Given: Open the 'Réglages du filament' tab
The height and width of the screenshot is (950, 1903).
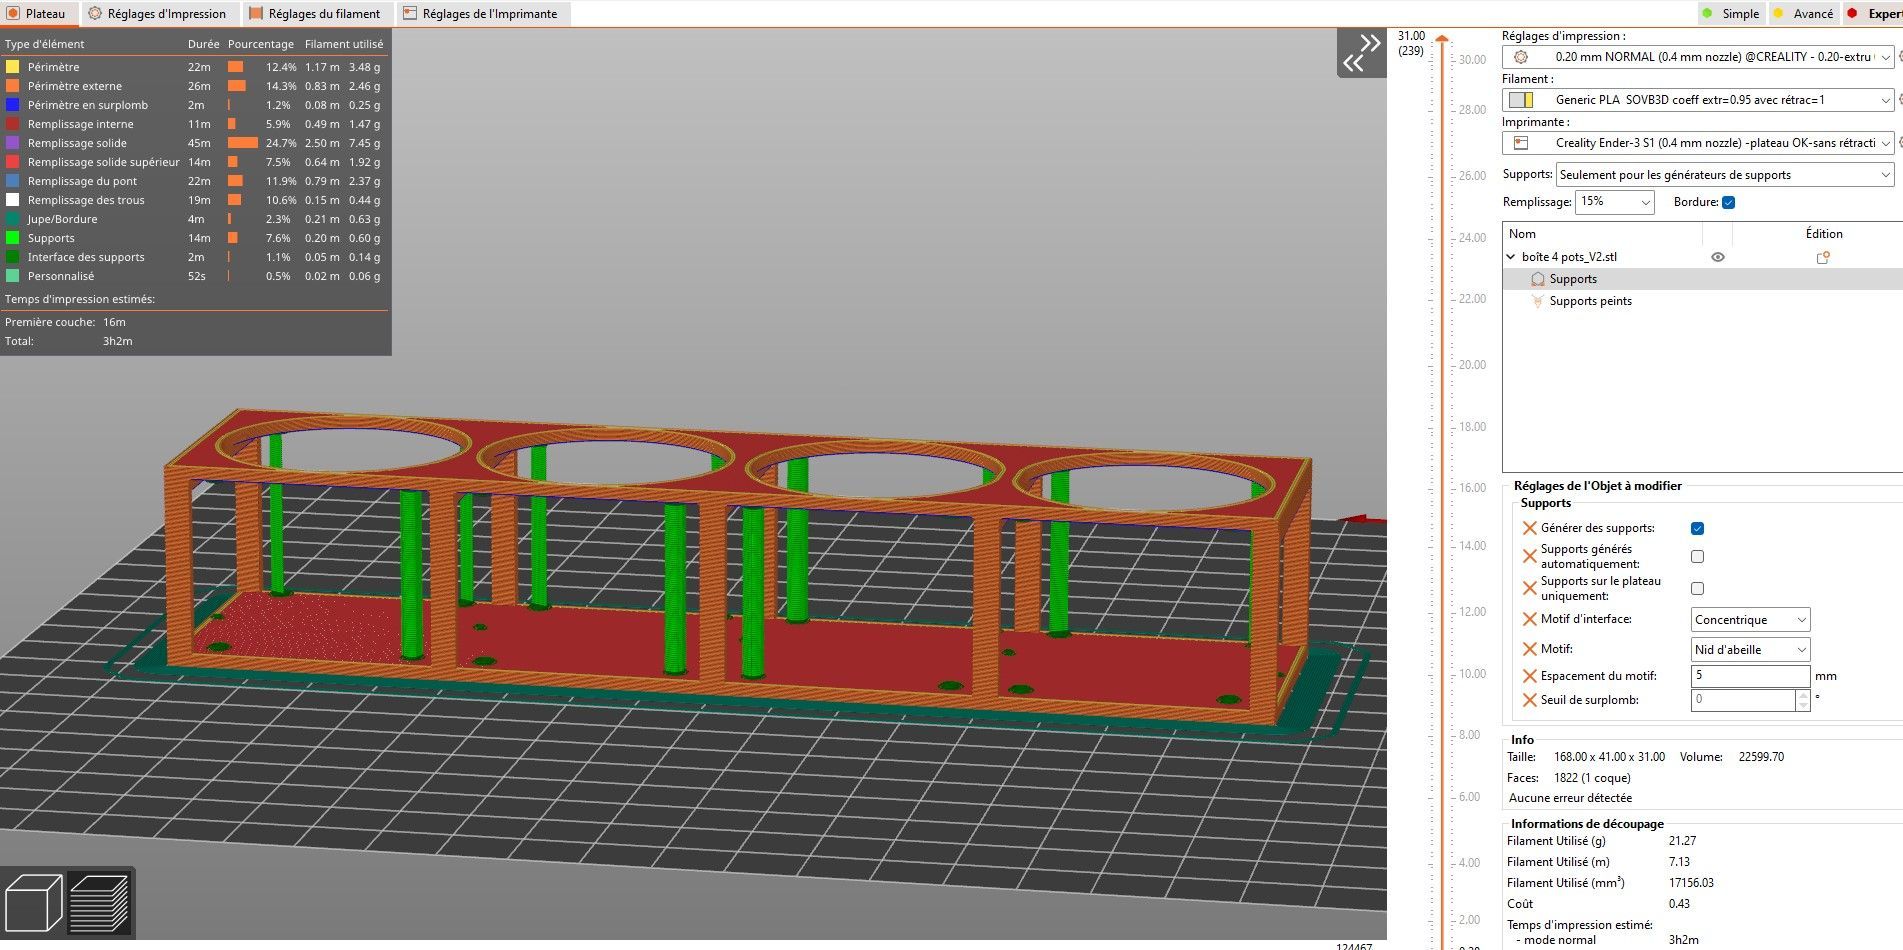Looking at the screenshot, I should [315, 14].
